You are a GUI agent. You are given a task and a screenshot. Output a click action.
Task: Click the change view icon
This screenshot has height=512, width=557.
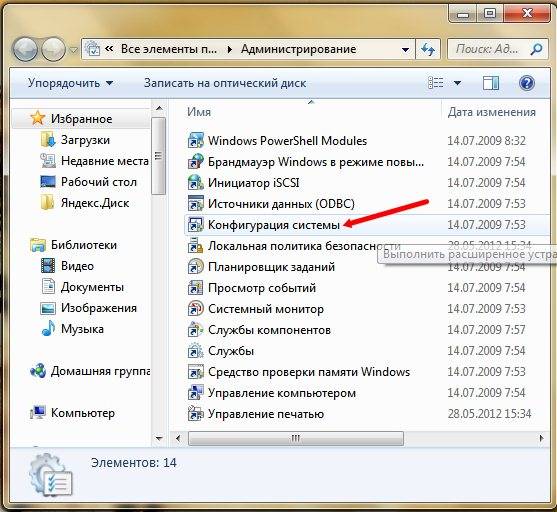(436, 83)
